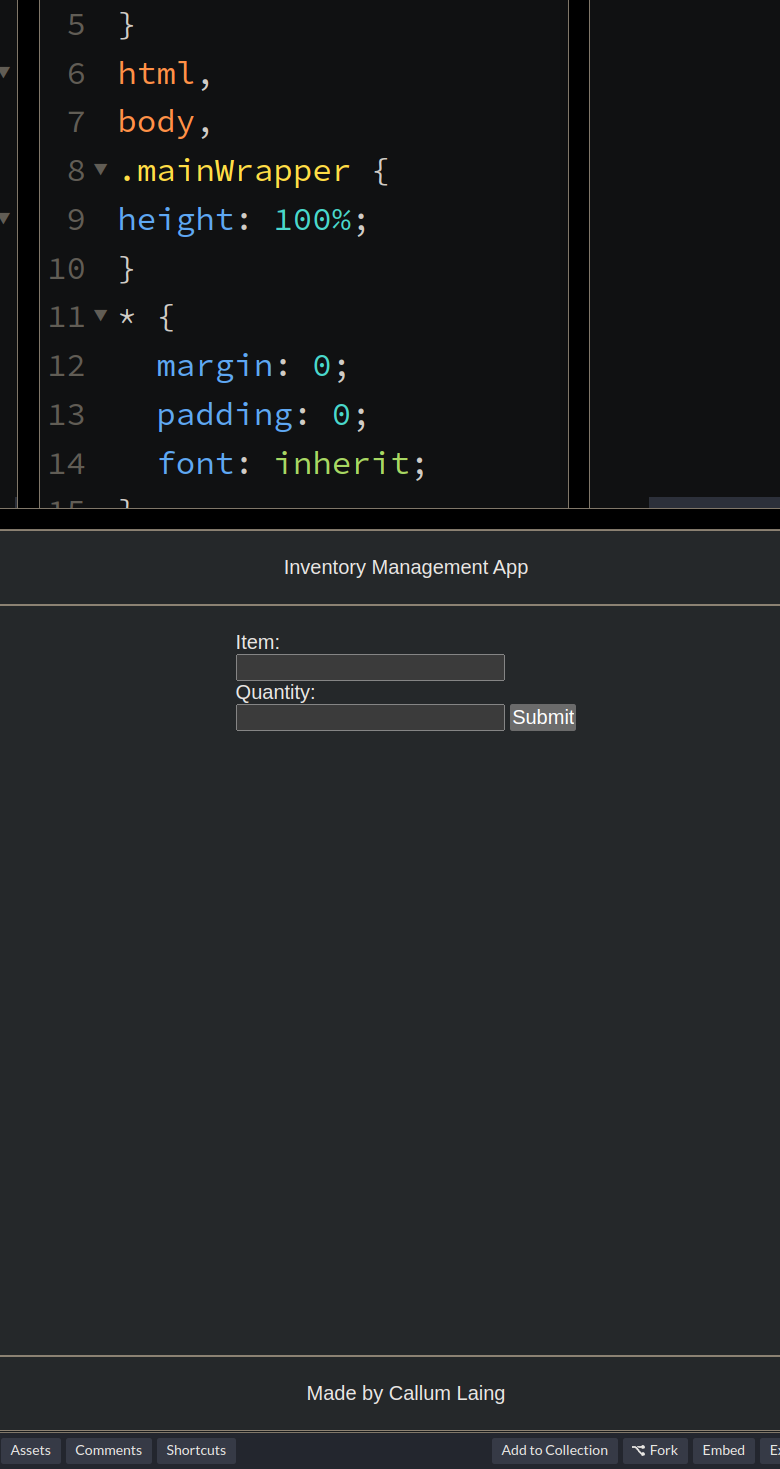
Task: Click inside the Item text field
Action: tap(370, 667)
